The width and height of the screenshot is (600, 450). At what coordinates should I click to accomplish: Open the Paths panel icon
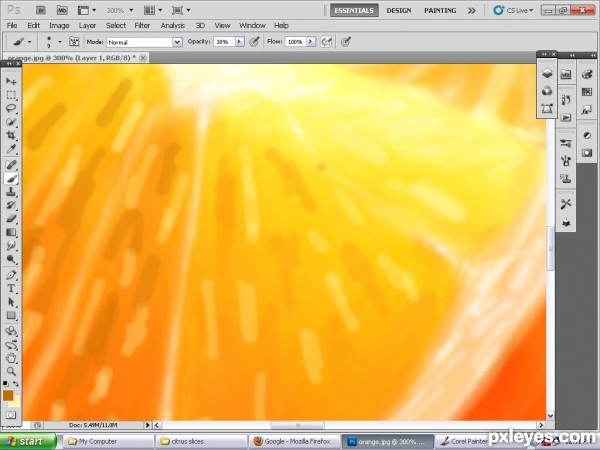pos(547,109)
